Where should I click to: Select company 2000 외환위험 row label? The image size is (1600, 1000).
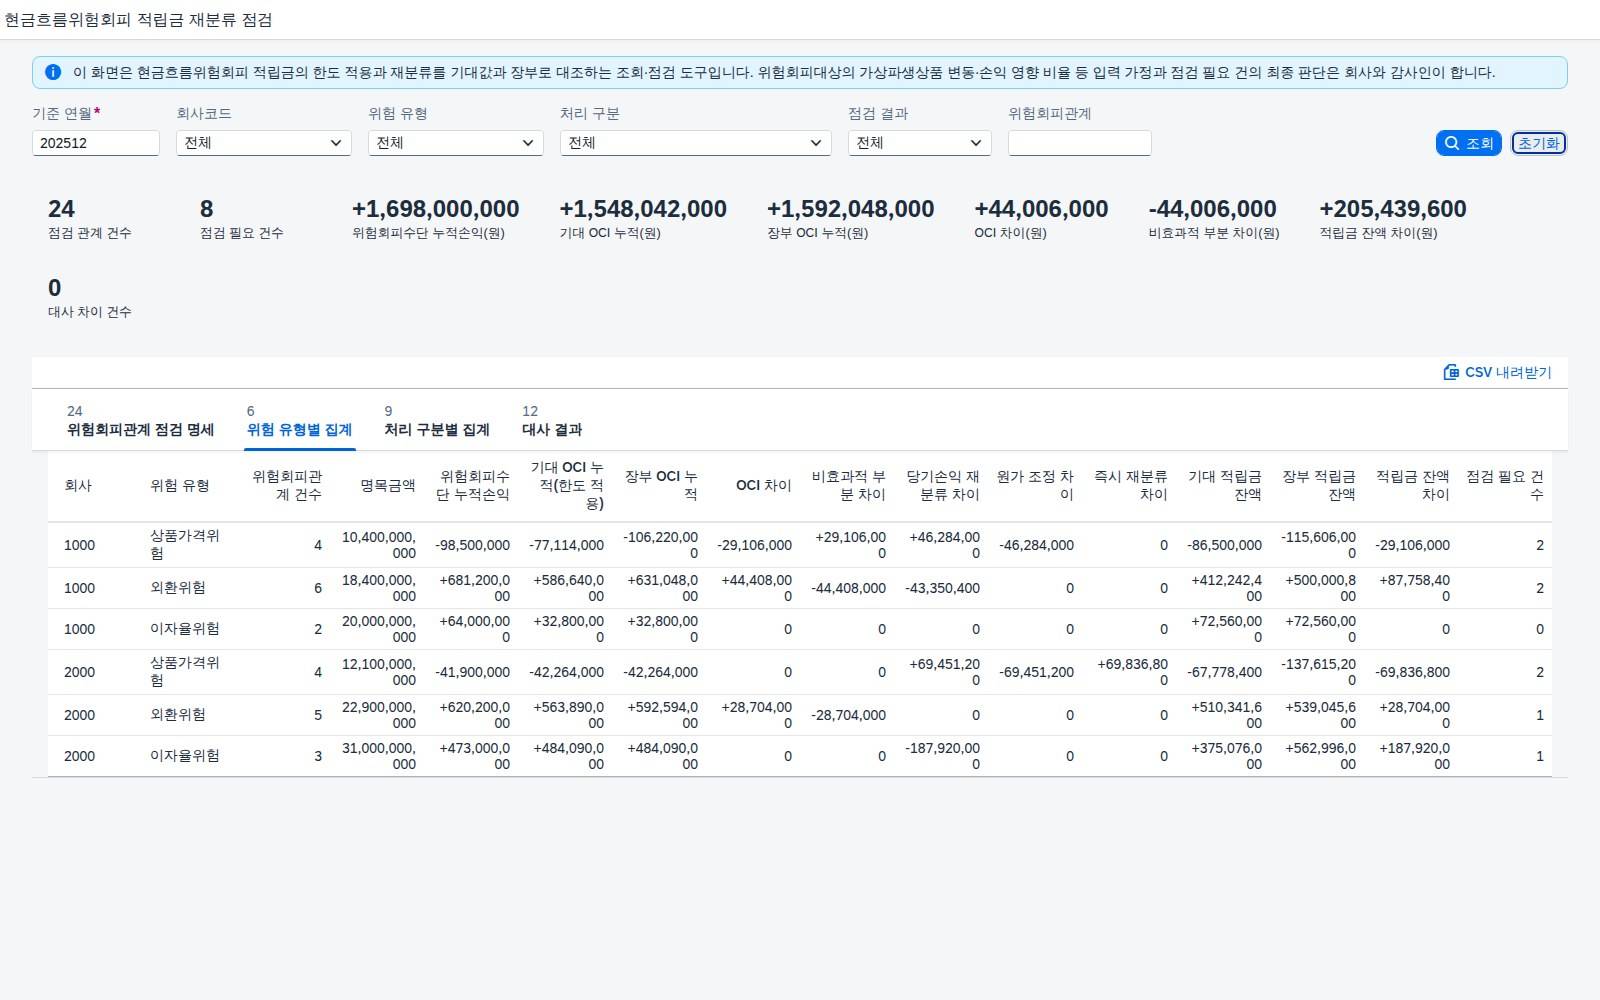(x=178, y=715)
